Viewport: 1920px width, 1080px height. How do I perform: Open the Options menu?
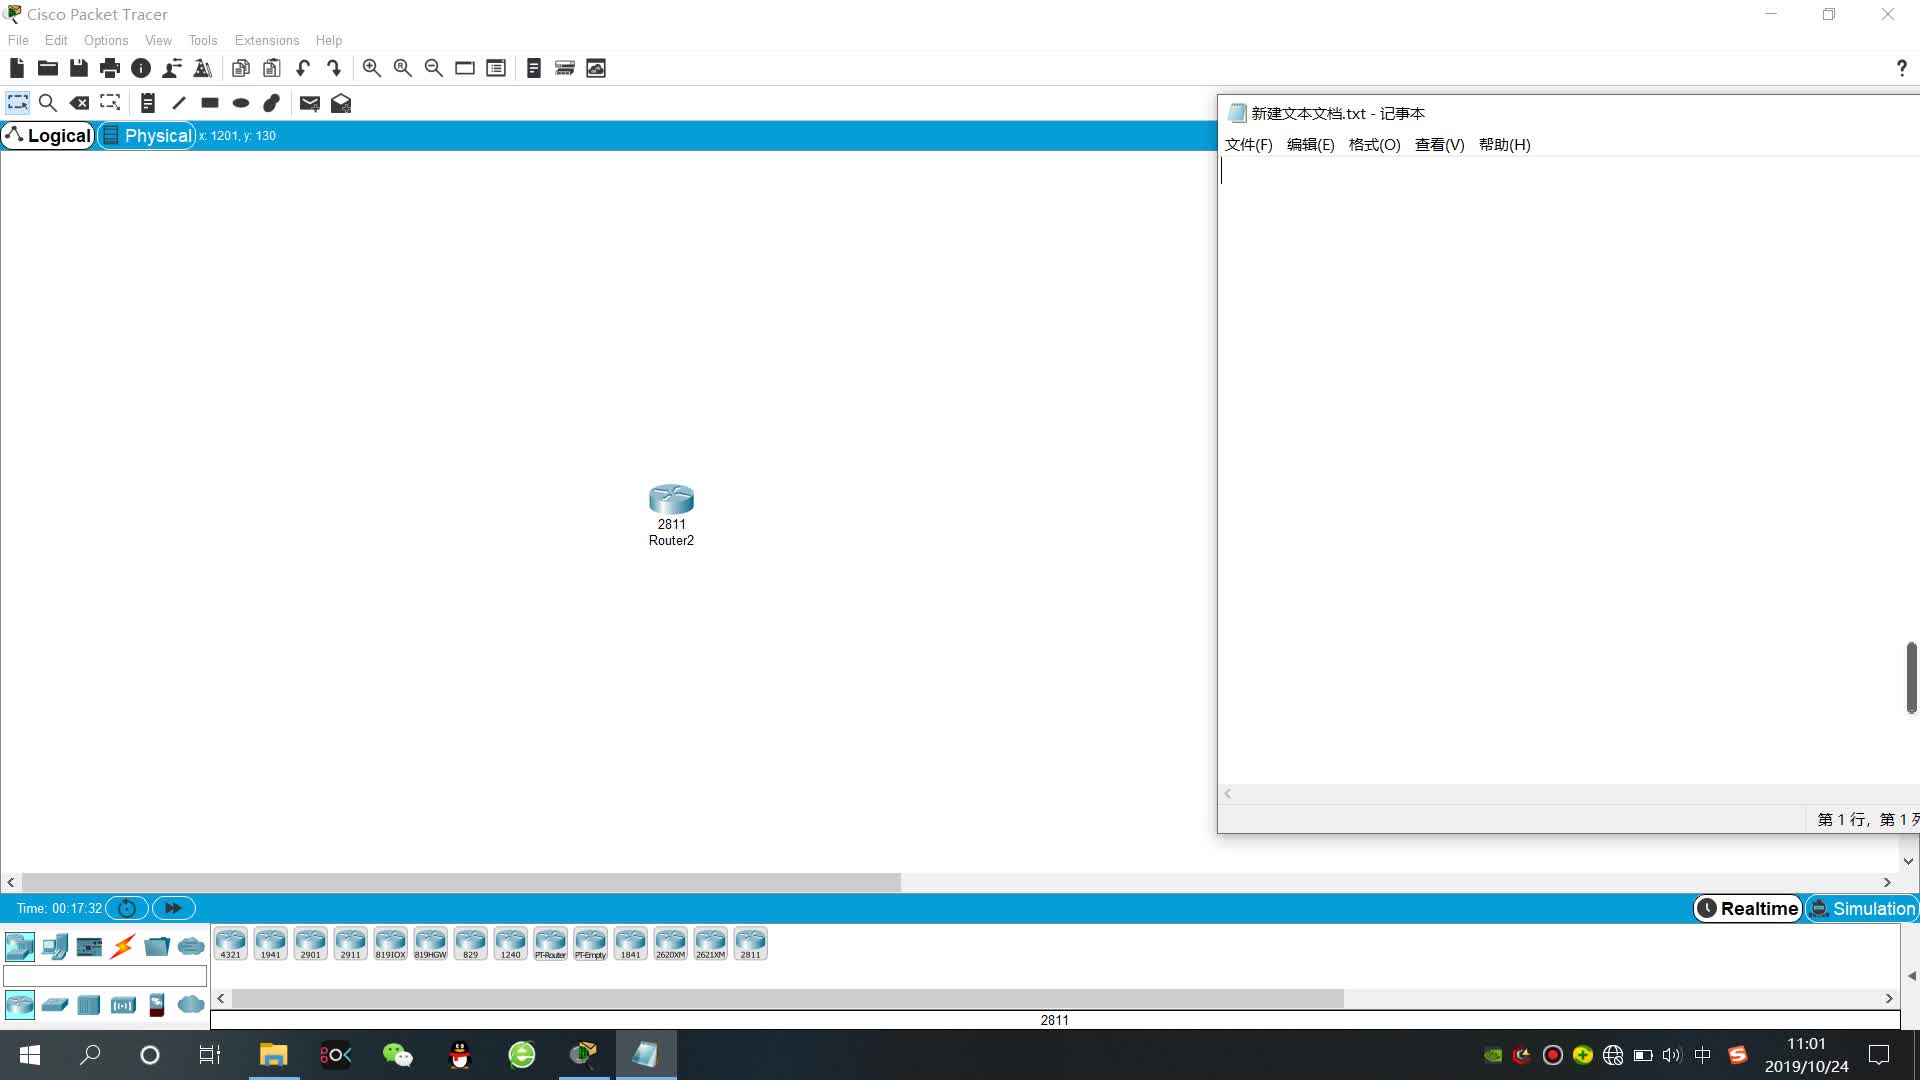pos(105,40)
